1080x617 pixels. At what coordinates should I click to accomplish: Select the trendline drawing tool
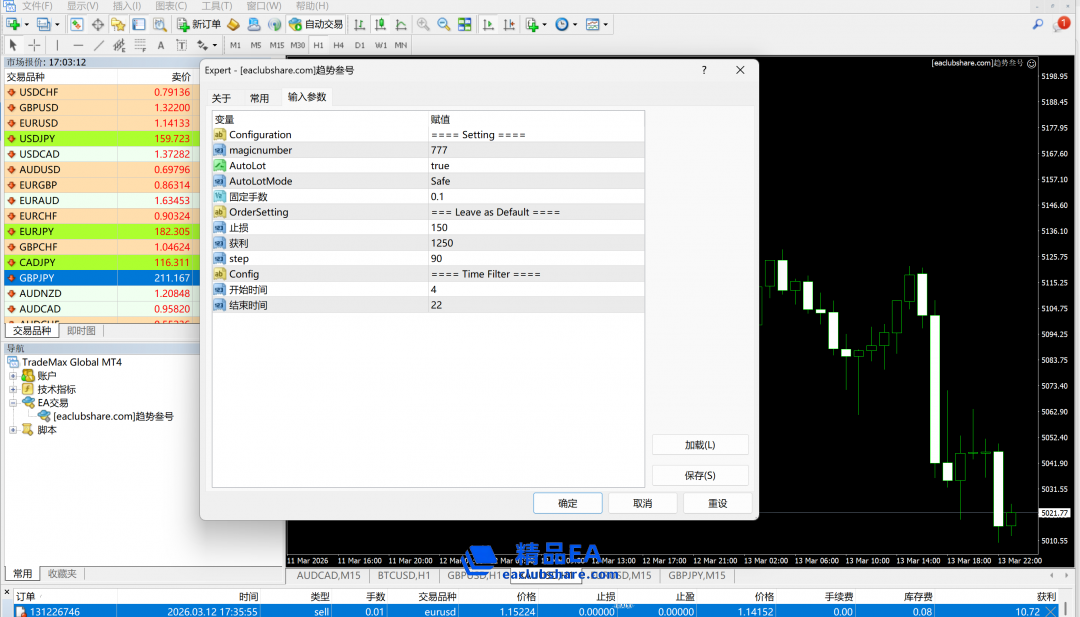pos(99,45)
